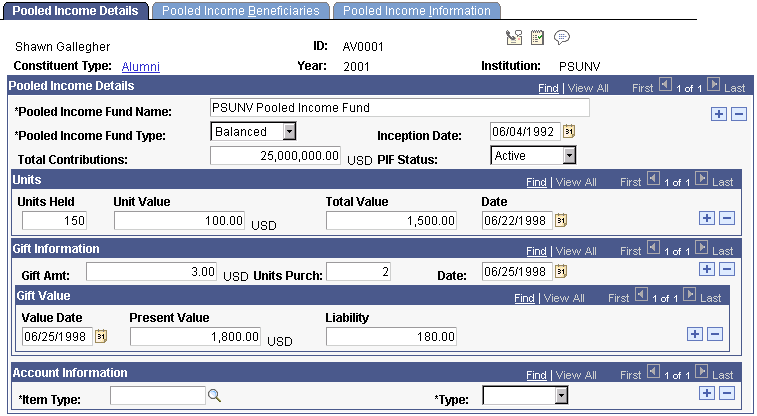Open the Account Information Type dropdown
This screenshot has width=757, height=416.
pyautogui.click(x=561, y=397)
